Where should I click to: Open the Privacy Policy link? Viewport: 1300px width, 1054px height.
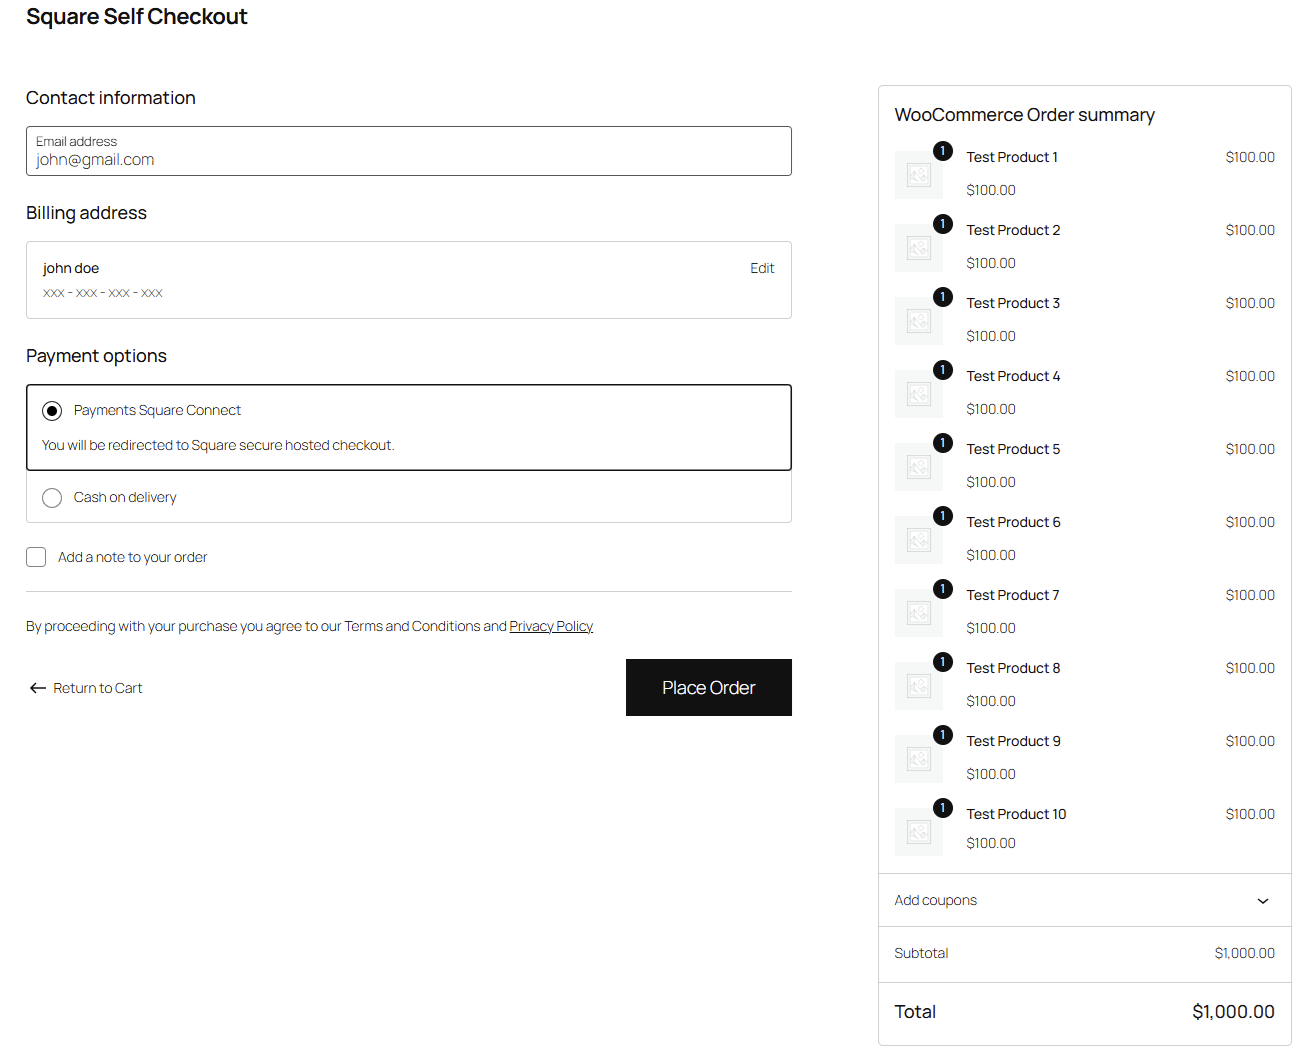pos(551,626)
